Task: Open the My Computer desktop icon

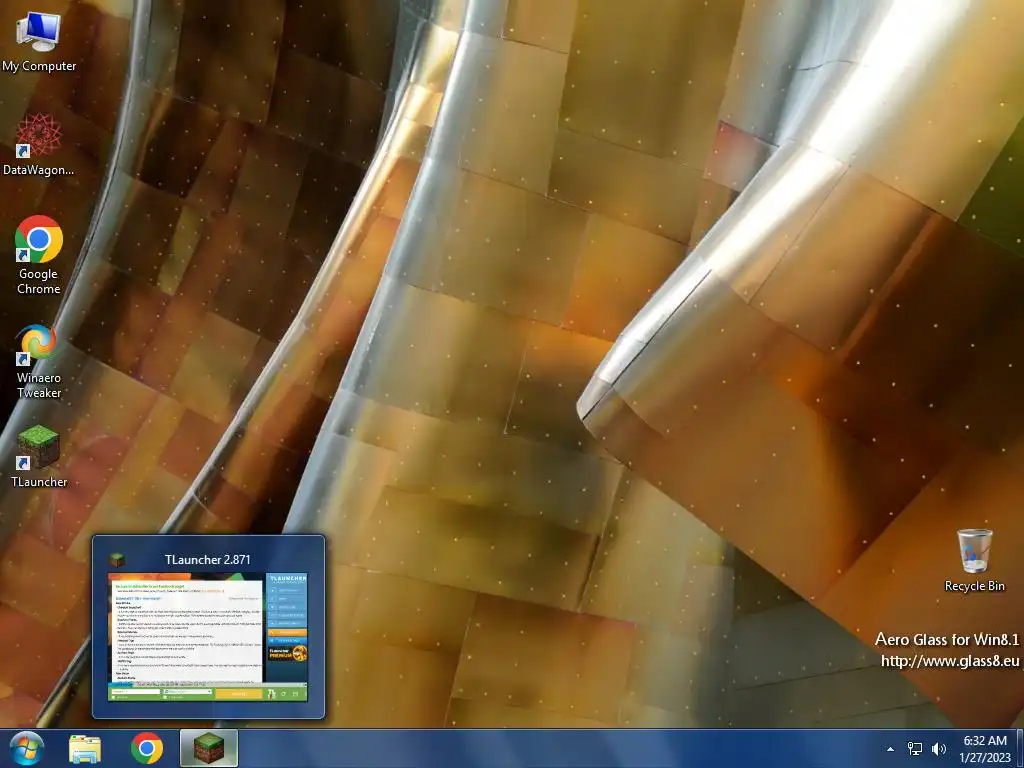Action: click(39, 41)
